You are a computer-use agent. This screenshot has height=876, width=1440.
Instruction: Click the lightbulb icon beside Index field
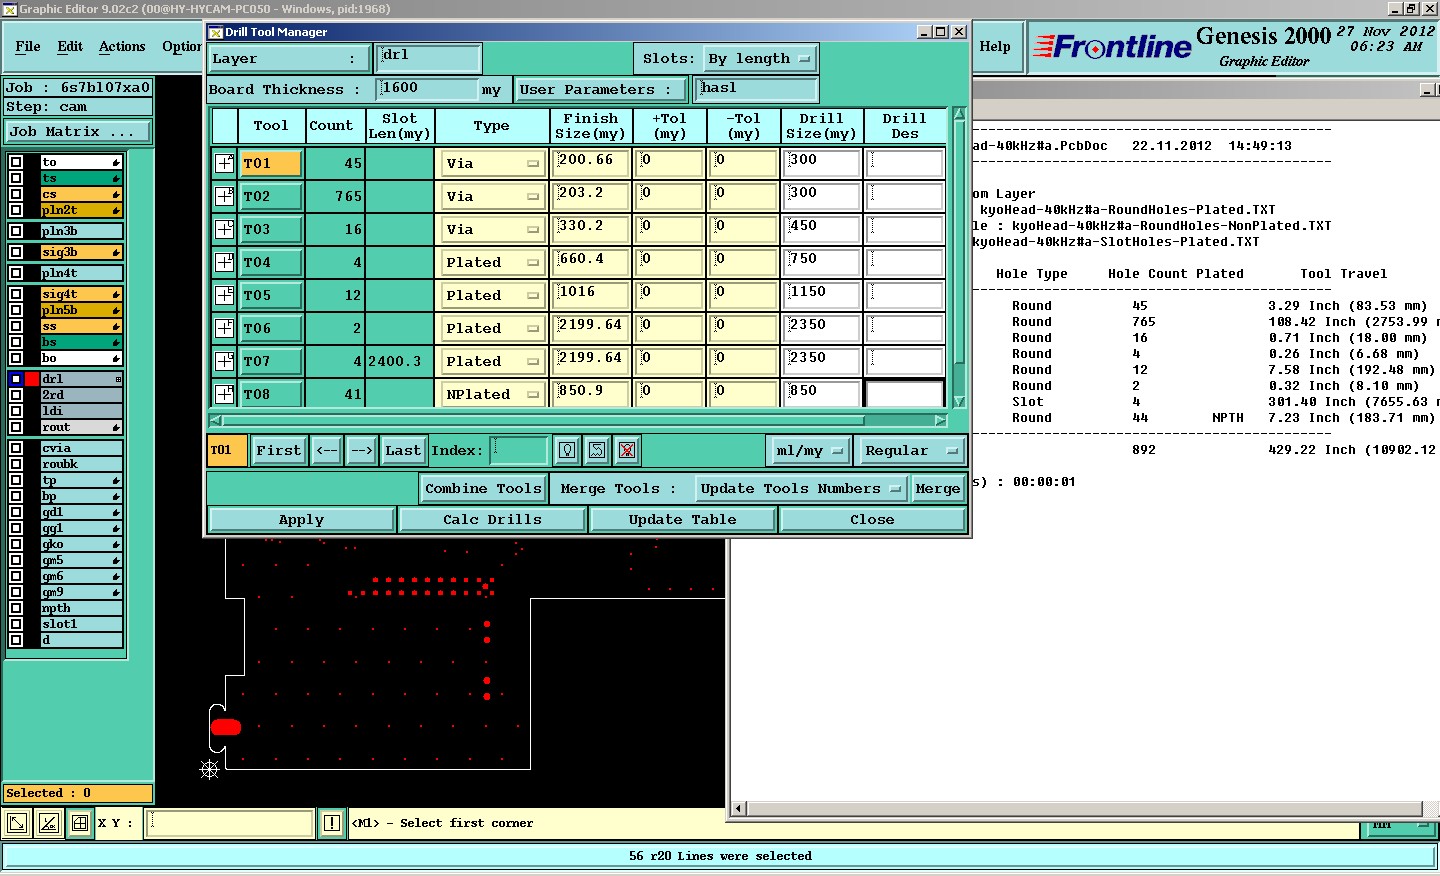[x=567, y=450]
